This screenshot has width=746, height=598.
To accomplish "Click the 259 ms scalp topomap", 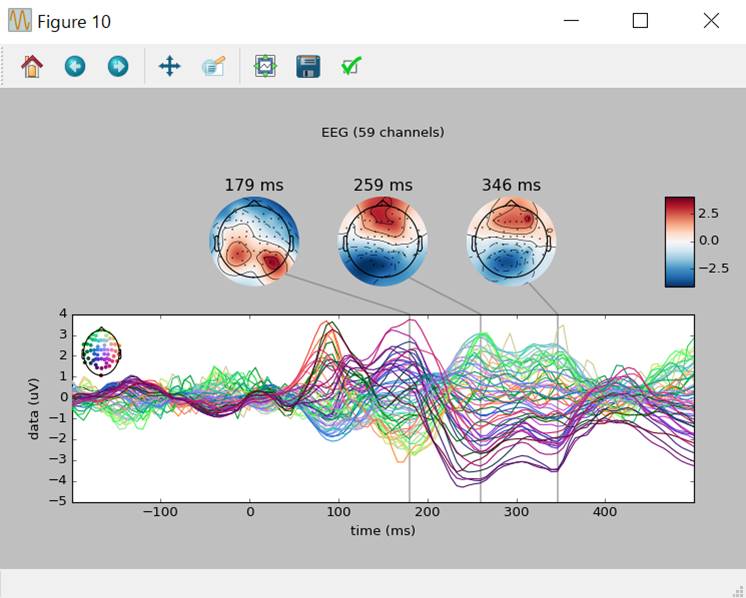I will [382, 242].
